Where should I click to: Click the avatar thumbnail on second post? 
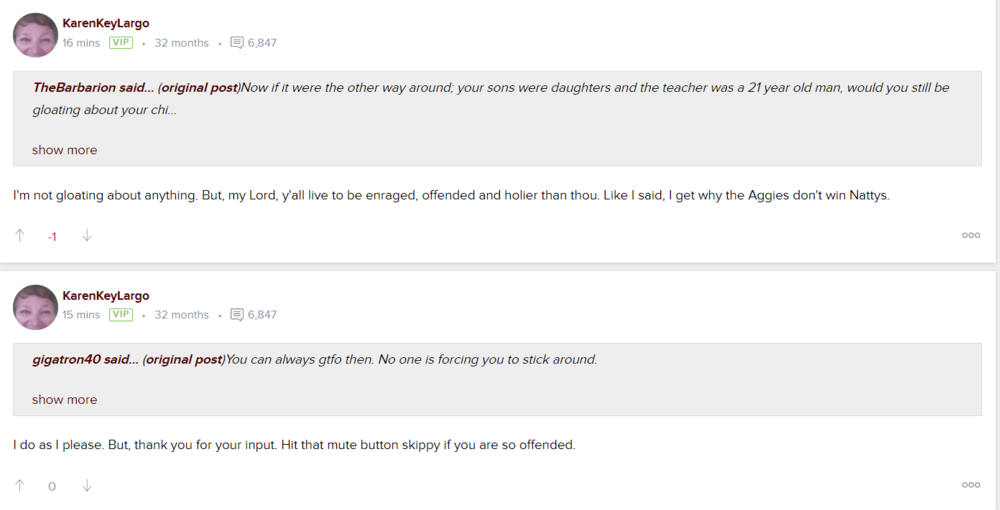(35, 307)
